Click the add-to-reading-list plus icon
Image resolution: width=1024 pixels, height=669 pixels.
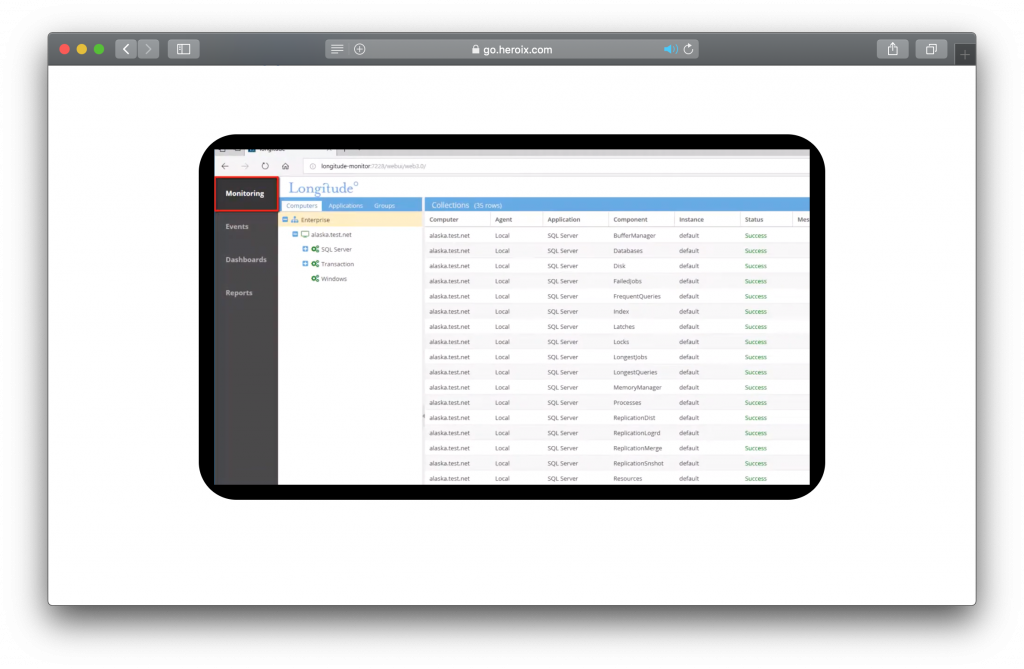coord(360,49)
